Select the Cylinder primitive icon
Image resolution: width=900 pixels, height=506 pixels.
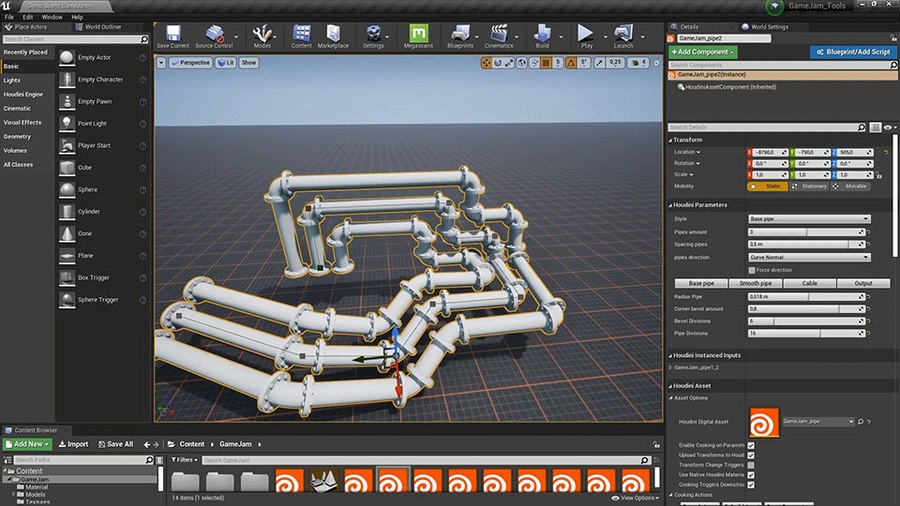pyautogui.click(x=67, y=212)
